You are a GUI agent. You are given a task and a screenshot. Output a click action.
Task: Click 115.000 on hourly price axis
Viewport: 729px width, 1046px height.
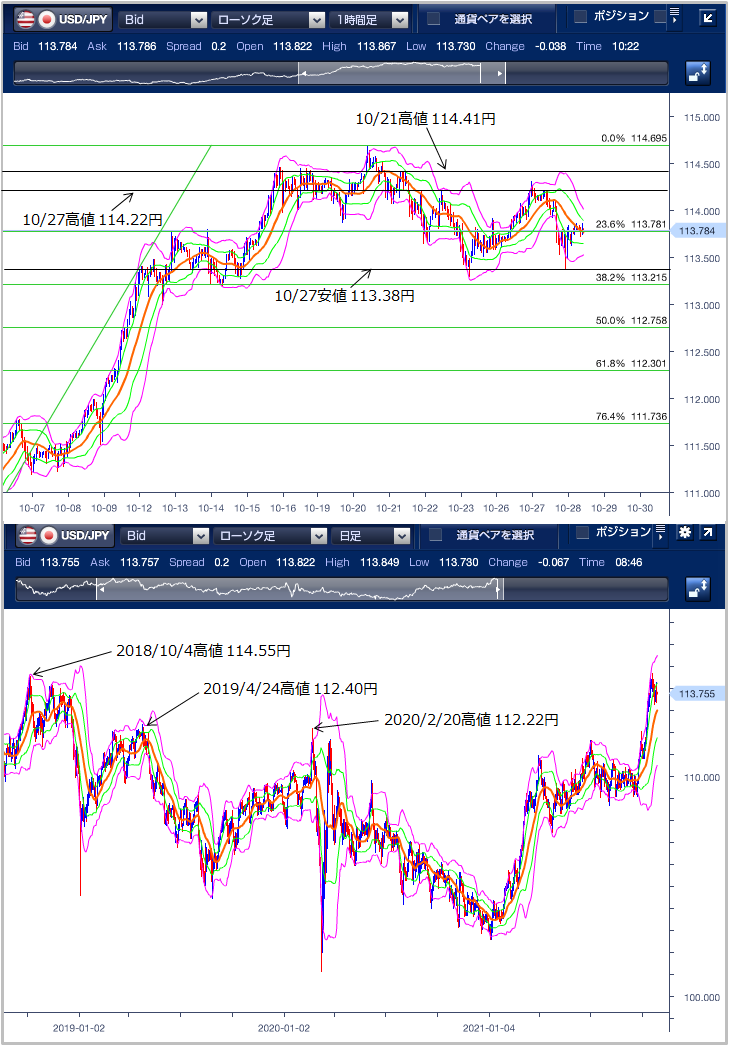pos(702,117)
